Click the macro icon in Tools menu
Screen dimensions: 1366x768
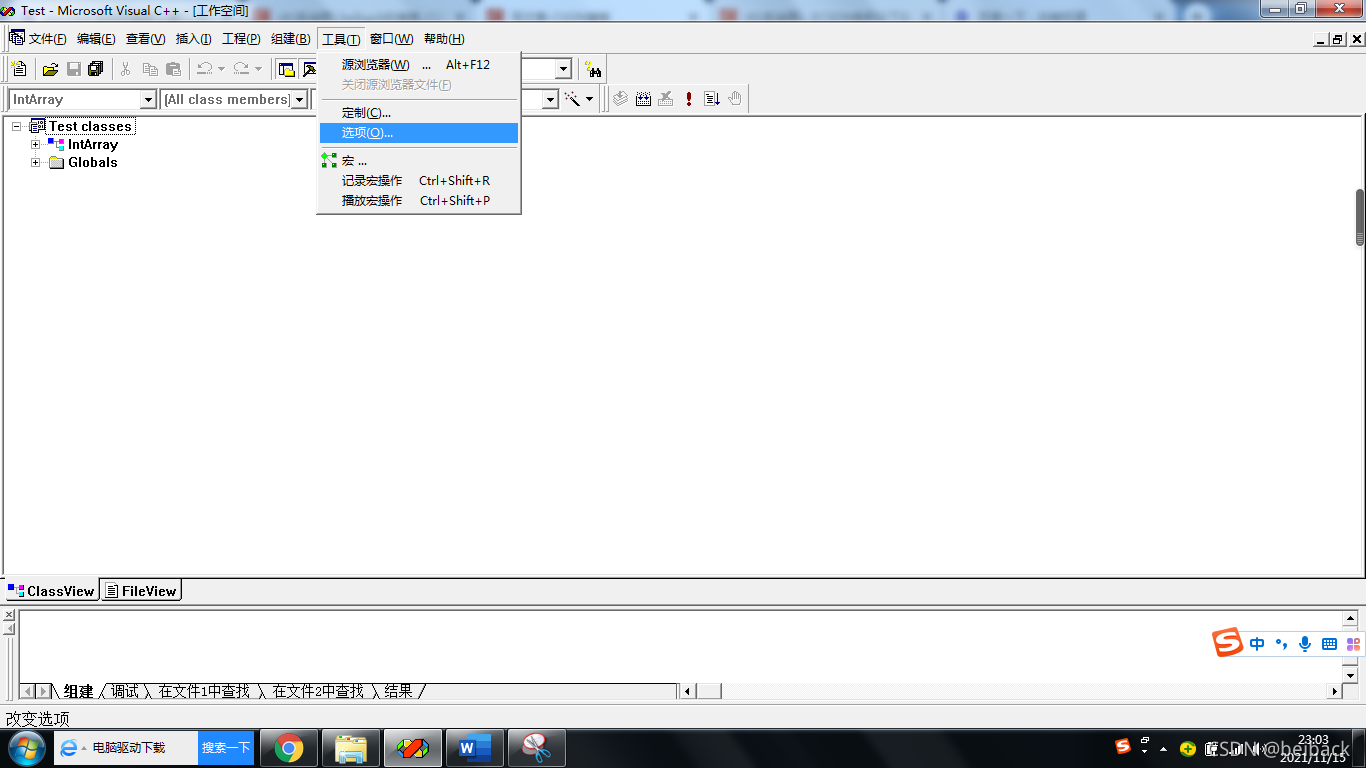(x=329, y=160)
